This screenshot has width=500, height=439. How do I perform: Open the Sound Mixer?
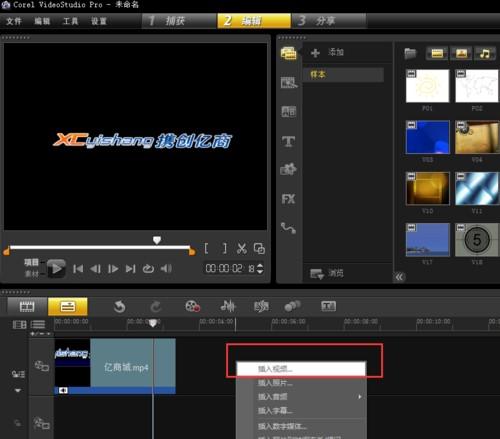pyautogui.click(x=228, y=306)
